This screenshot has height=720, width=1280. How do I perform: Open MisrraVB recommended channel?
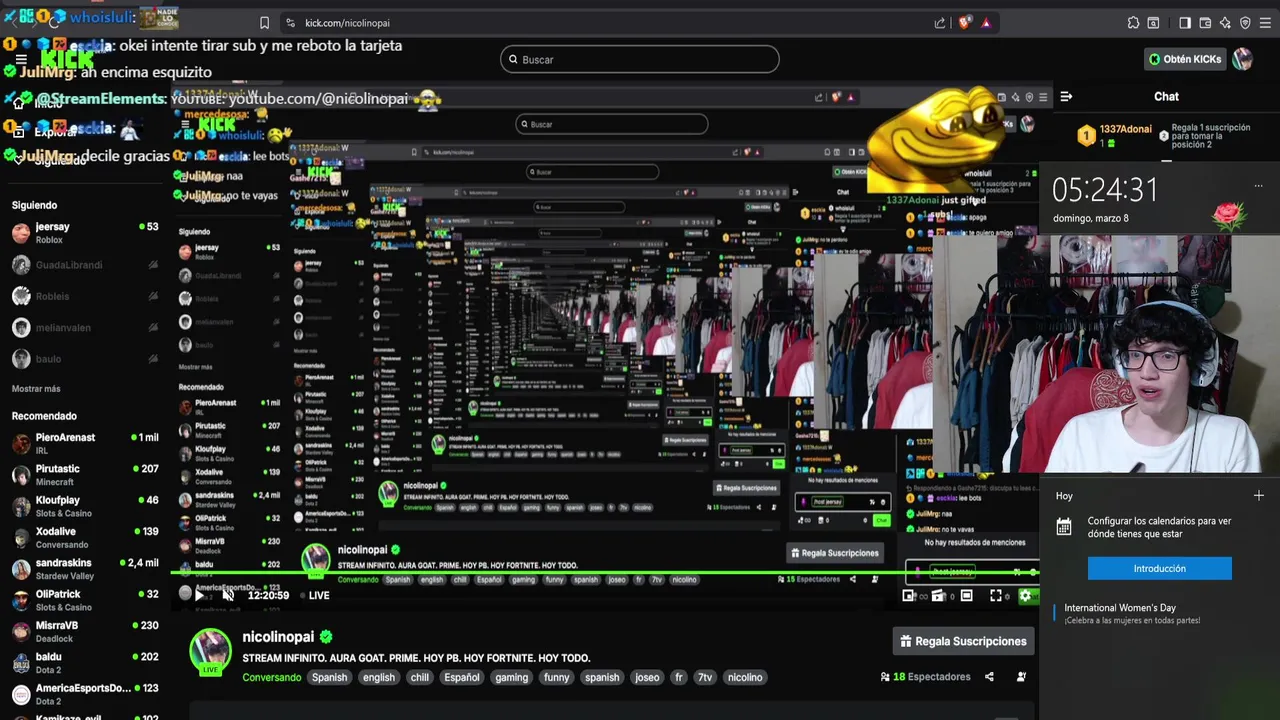coord(85,631)
